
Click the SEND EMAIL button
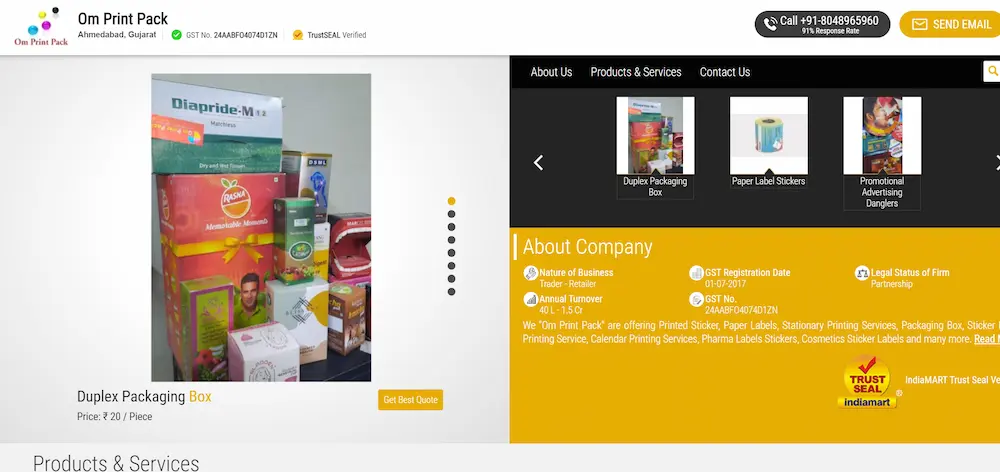pos(950,24)
